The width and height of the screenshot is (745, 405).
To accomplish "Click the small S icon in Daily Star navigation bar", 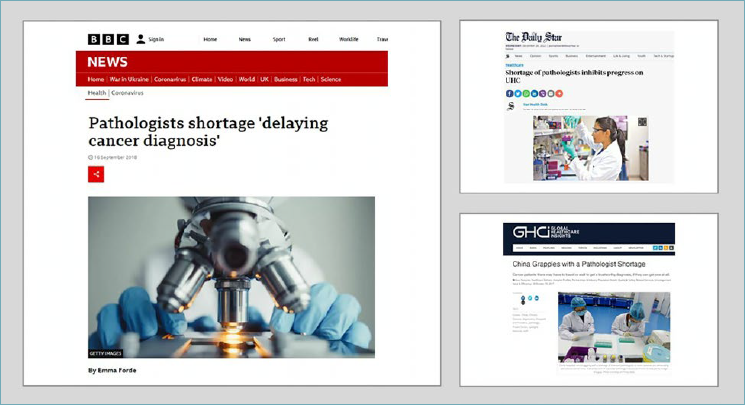I will (x=507, y=56).
